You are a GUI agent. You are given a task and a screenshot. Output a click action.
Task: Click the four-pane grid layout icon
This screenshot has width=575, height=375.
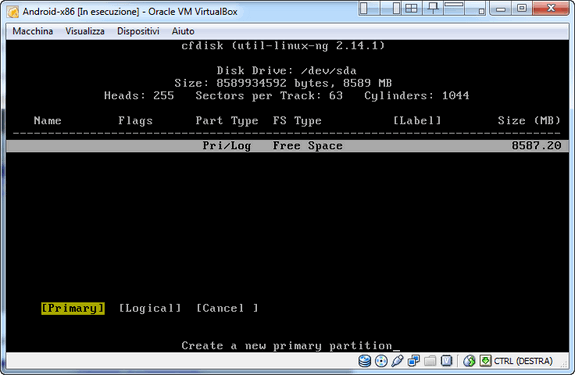(x=411, y=8)
